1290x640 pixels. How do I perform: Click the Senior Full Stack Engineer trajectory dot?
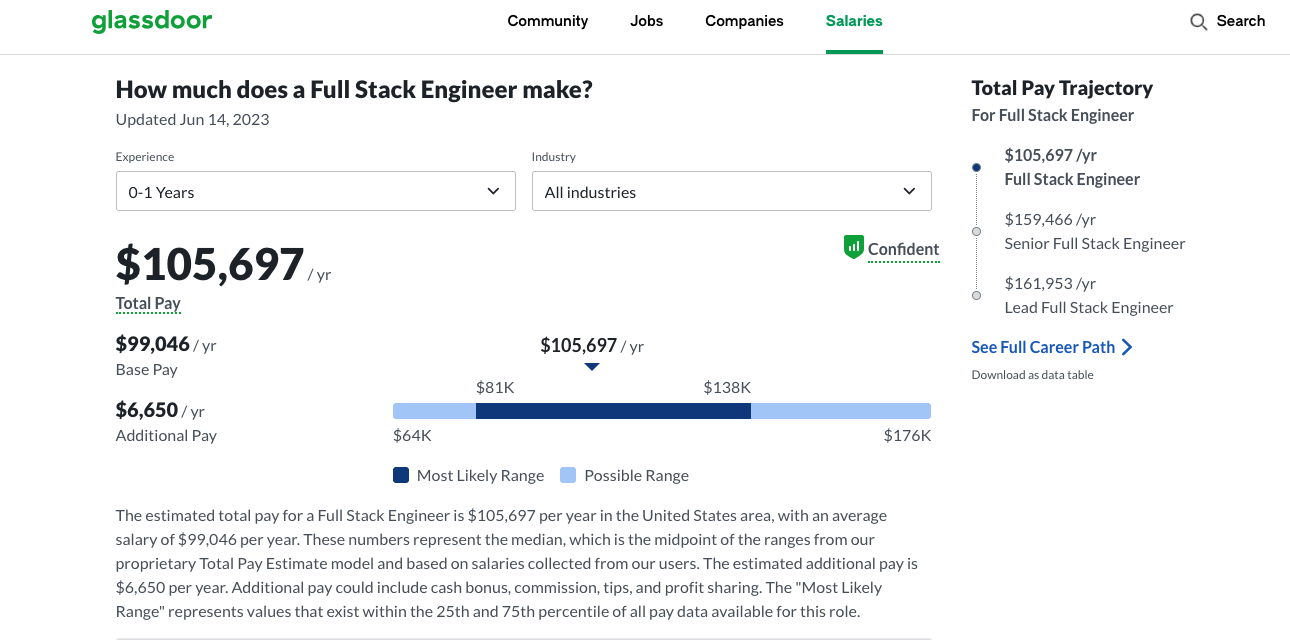coord(977,231)
